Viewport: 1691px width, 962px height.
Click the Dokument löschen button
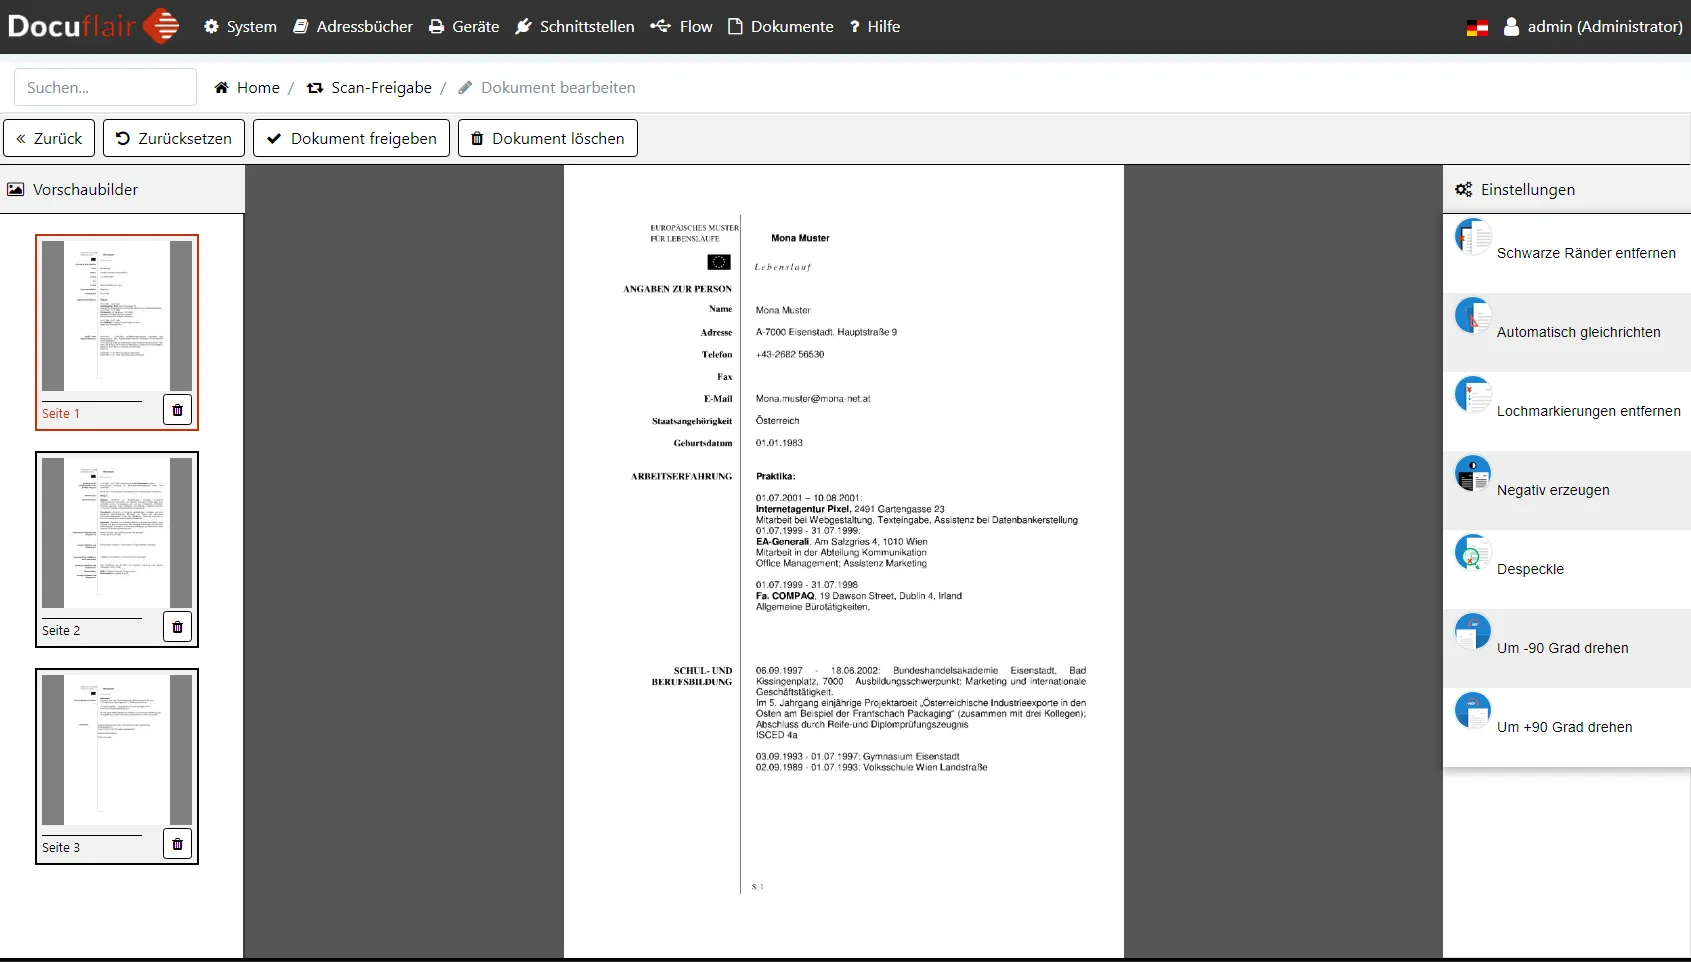547,138
